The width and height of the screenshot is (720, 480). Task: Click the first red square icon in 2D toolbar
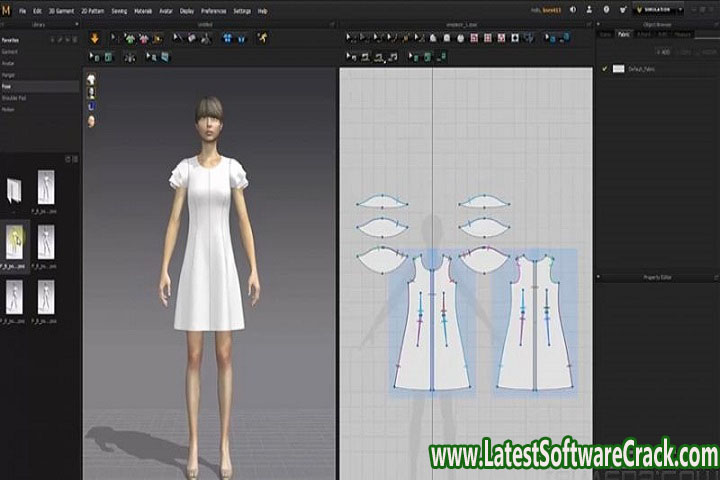pyautogui.click(x=474, y=39)
